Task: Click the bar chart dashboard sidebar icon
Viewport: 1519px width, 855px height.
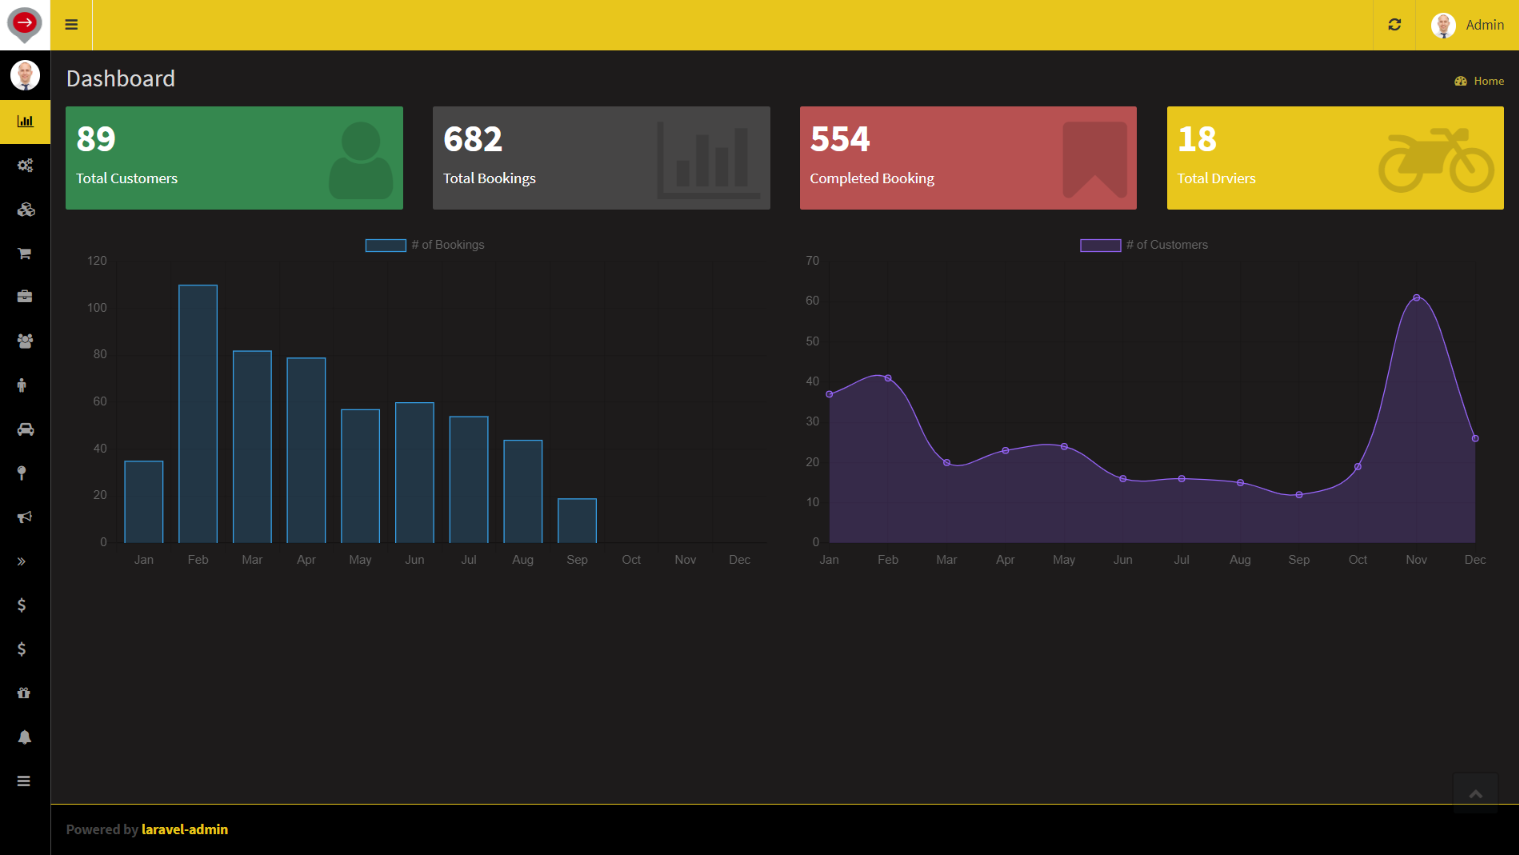Action: 25,121
